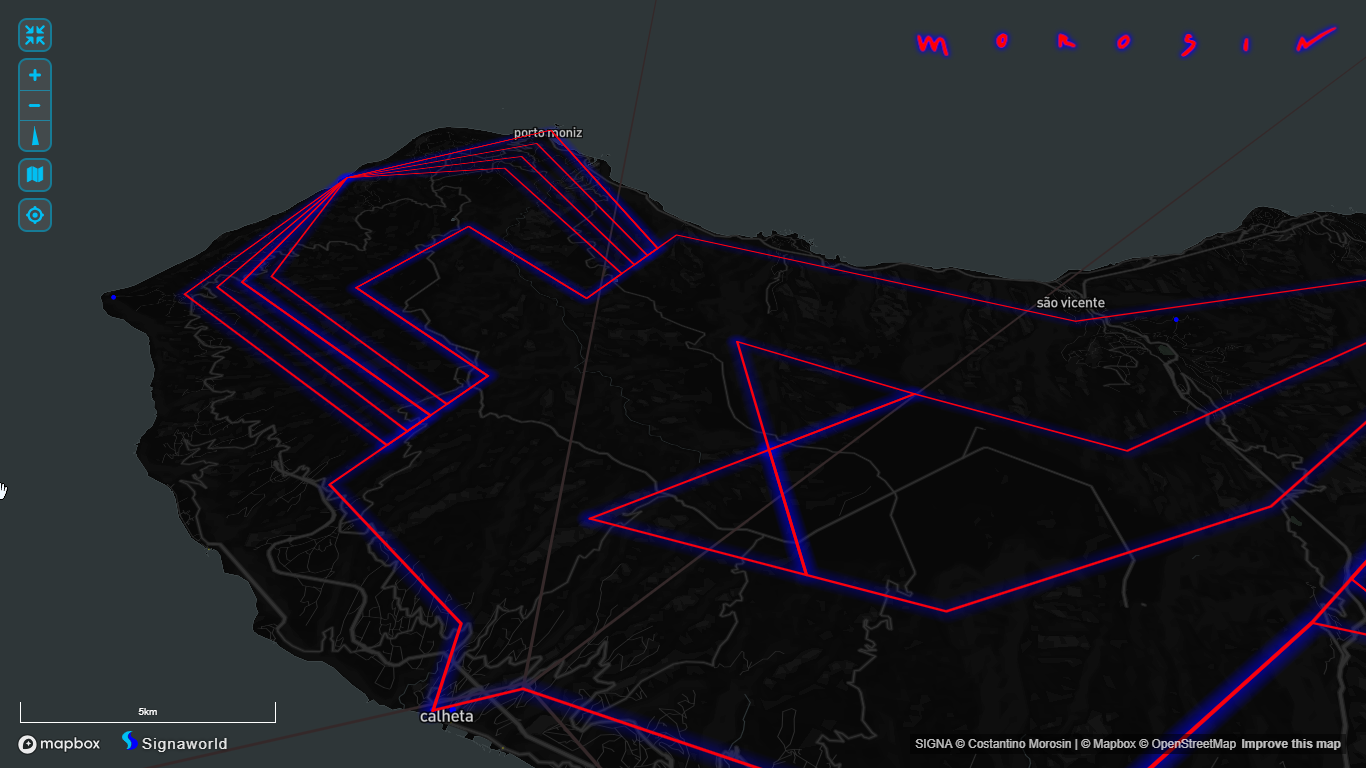Select the porto moniz map label

pyautogui.click(x=548, y=133)
